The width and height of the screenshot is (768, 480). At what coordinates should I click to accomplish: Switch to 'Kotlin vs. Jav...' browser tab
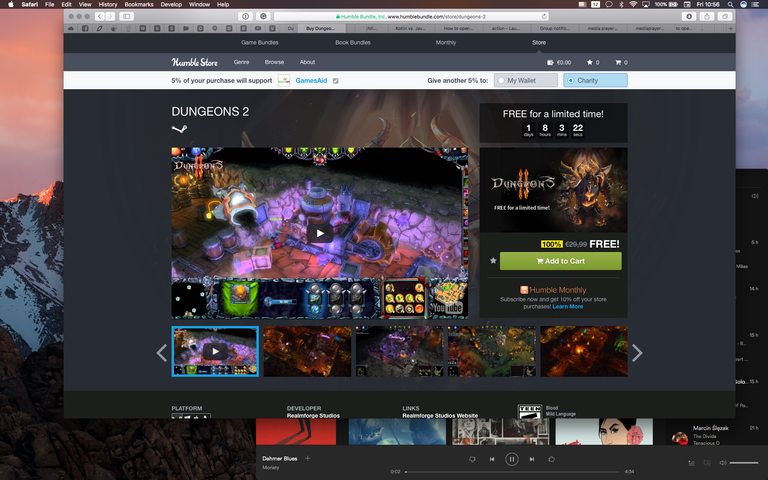coord(410,28)
